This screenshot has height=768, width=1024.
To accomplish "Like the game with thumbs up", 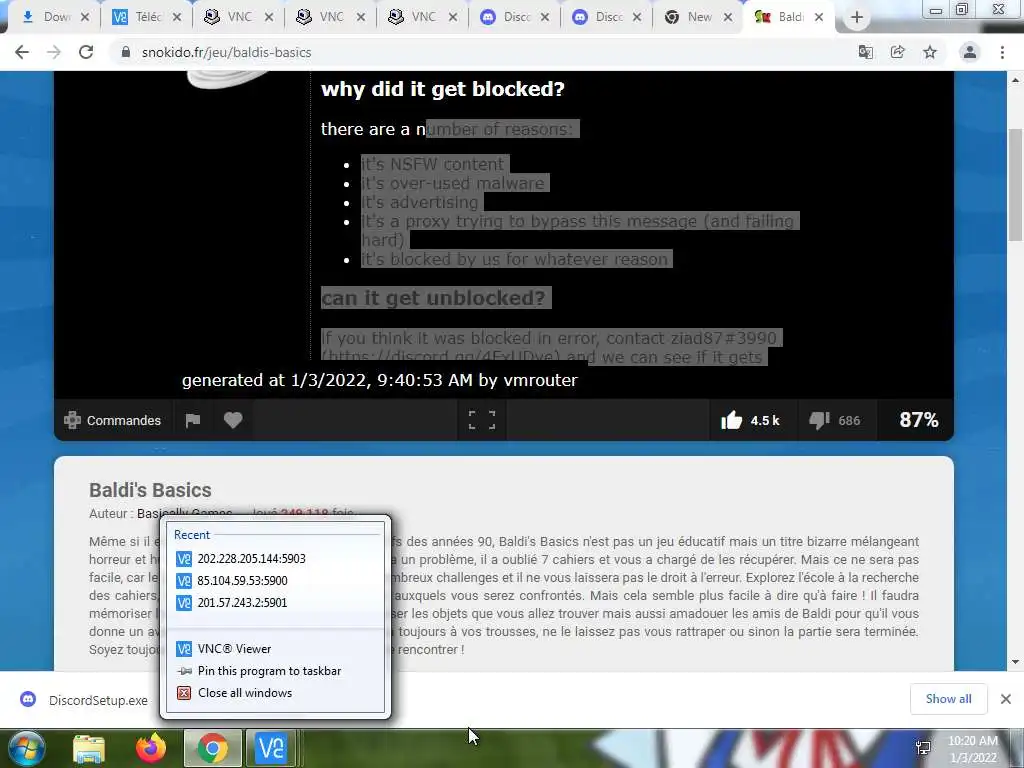I will [750, 421].
